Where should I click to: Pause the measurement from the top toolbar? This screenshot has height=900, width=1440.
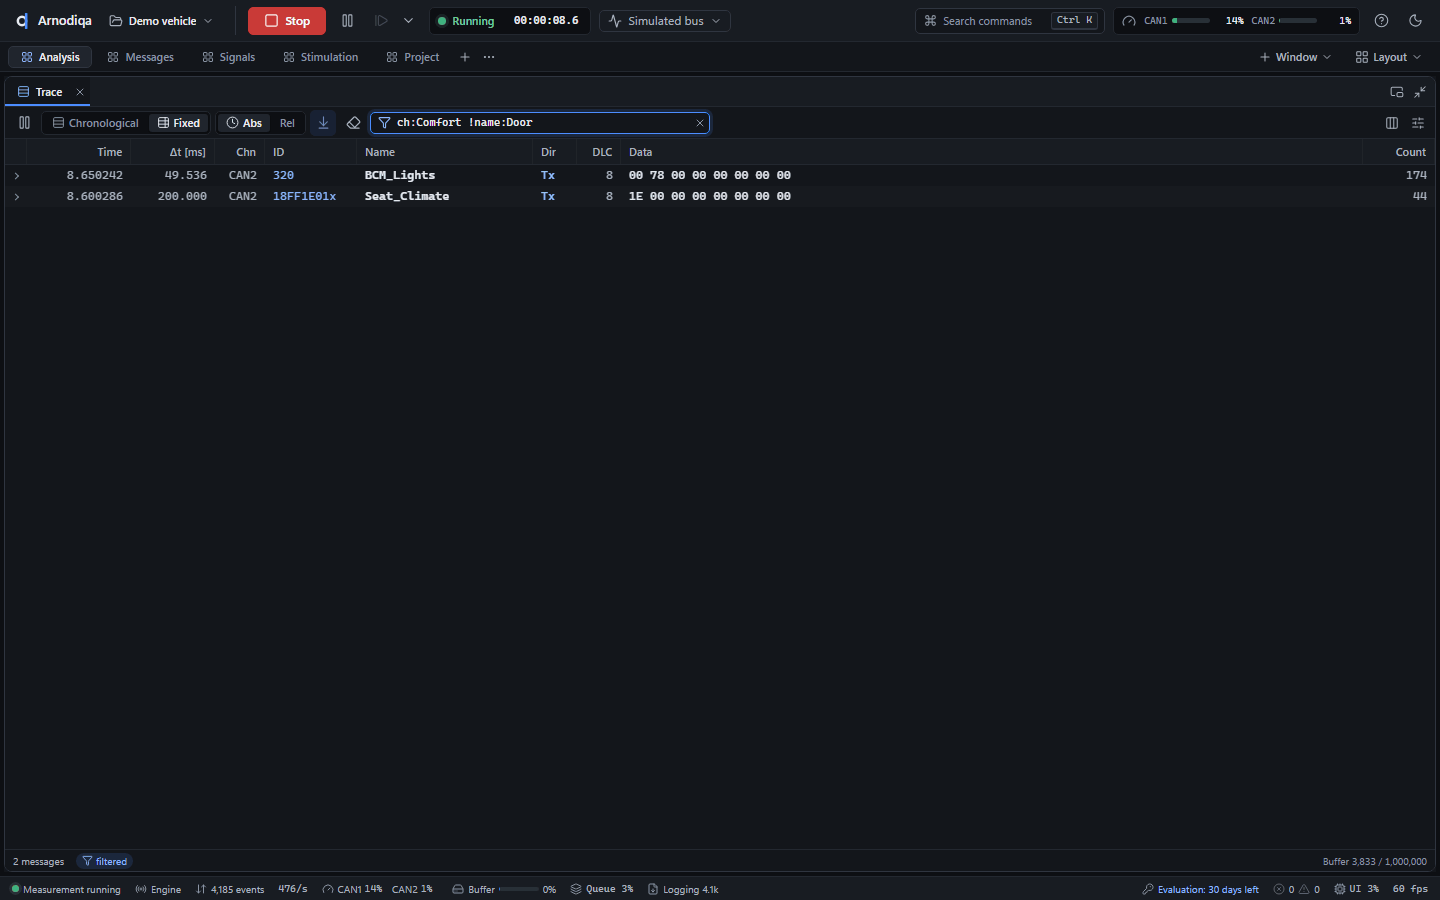[x=347, y=21]
